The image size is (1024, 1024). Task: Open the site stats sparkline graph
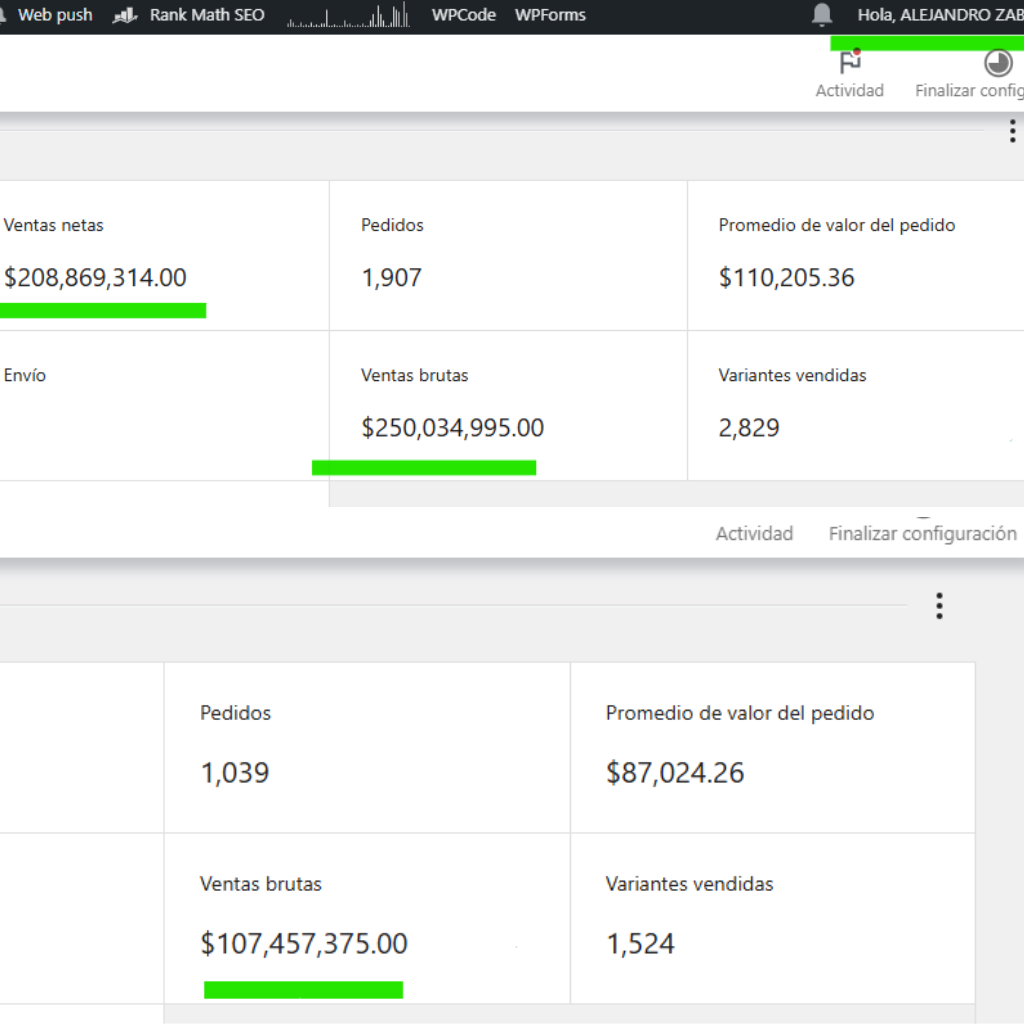[348, 16]
